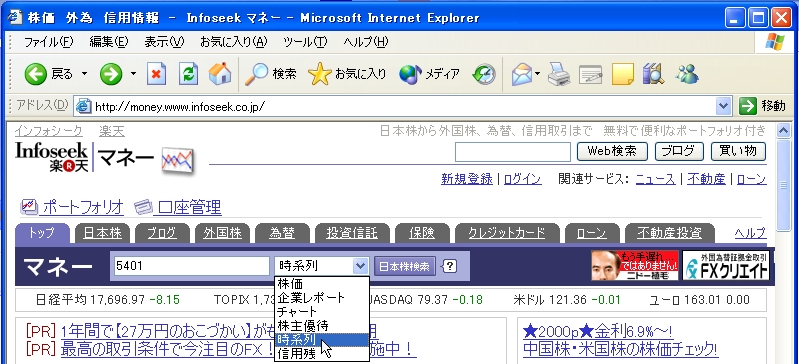Open the 編集(E) menu
The width and height of the screenshot is (799, 364).
(x=109, y=42)
